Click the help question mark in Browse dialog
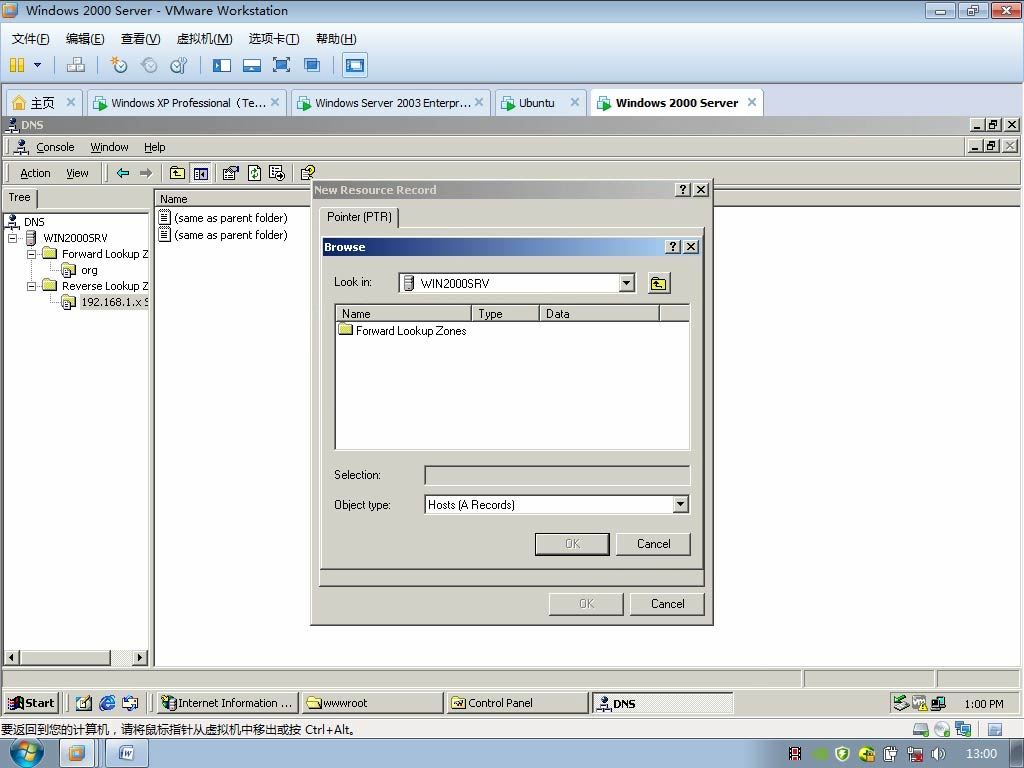This screenshot has width=1024, height=768. coord(673,247)
